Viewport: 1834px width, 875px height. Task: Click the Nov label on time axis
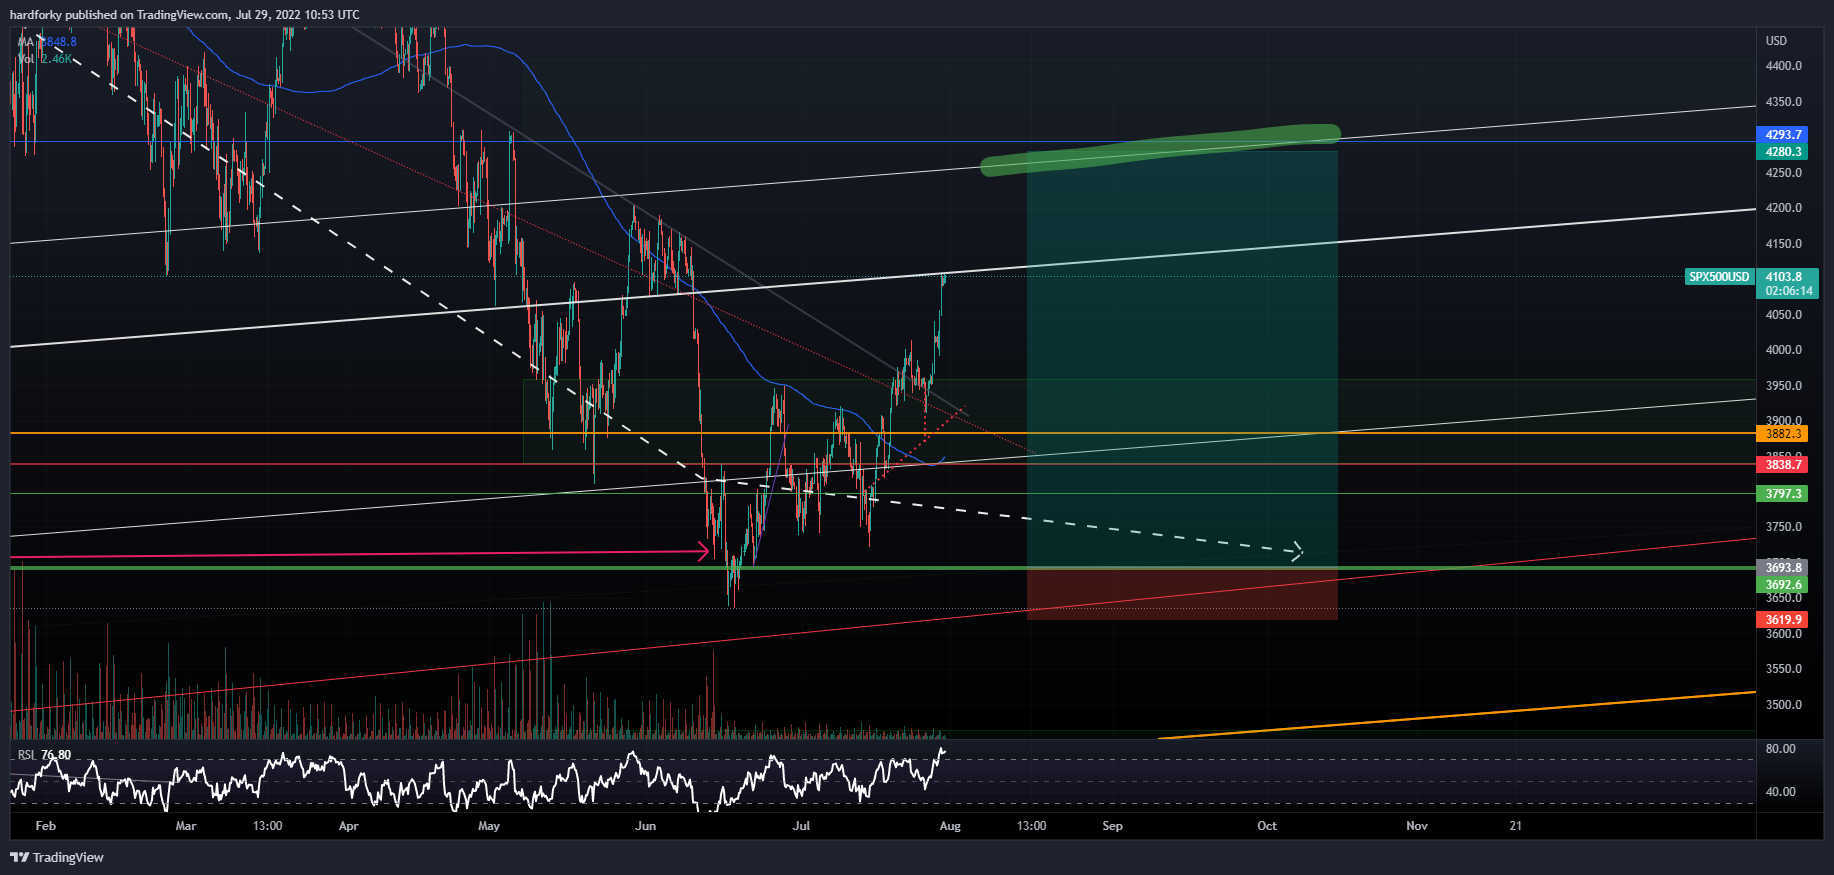[x=1417, y=826]
